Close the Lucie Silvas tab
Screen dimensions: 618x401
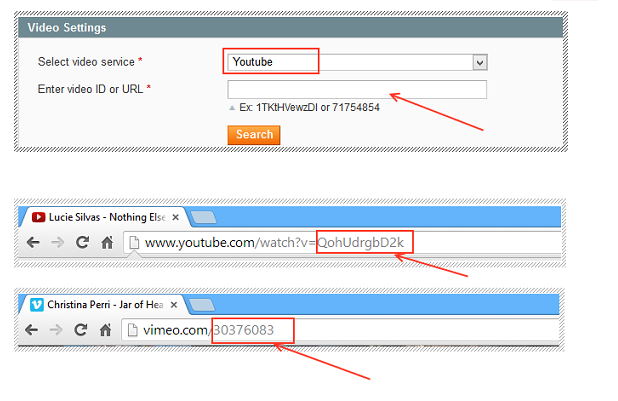tap(177, 217)
